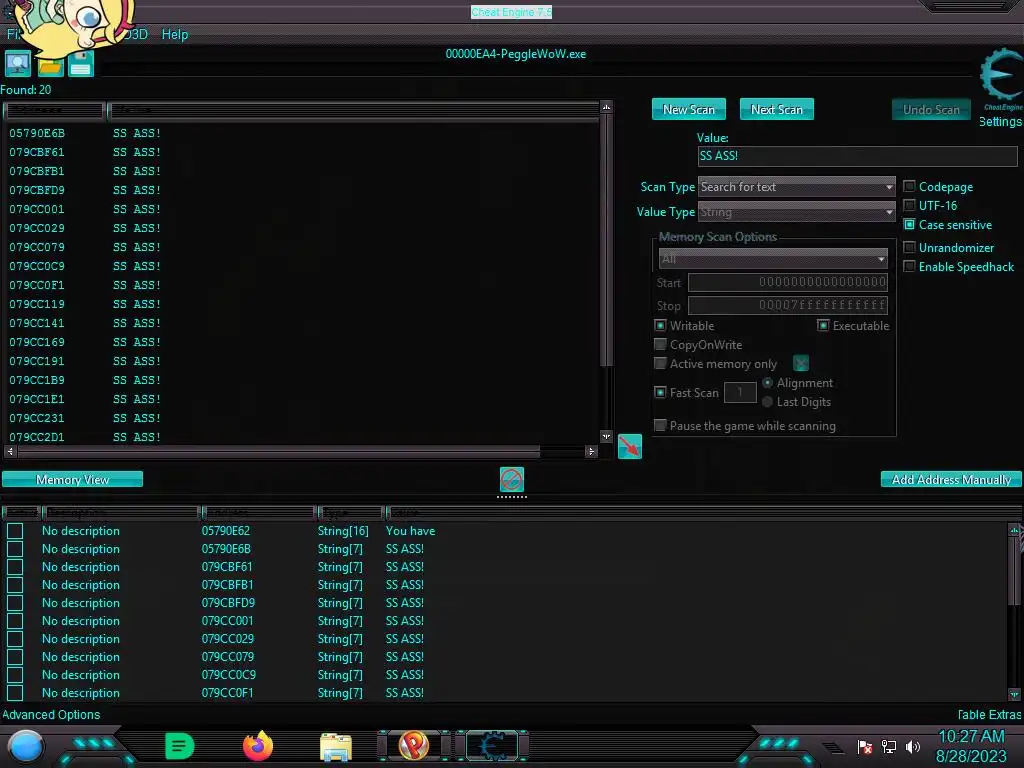Select the 'You have' value cell

410,531
